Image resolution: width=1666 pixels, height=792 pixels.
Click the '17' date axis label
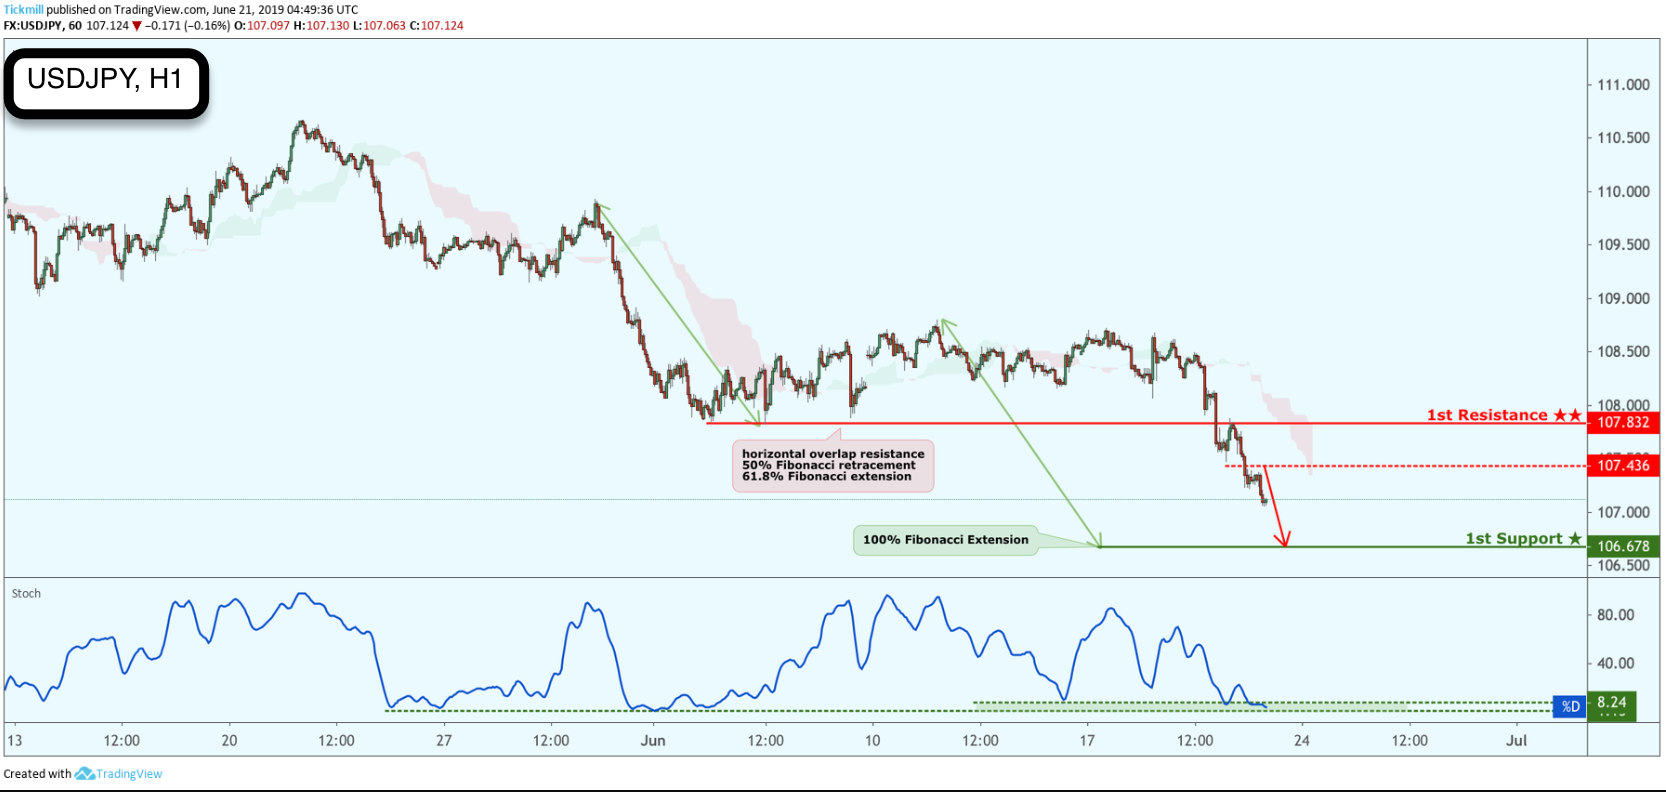pos(1087,741)
